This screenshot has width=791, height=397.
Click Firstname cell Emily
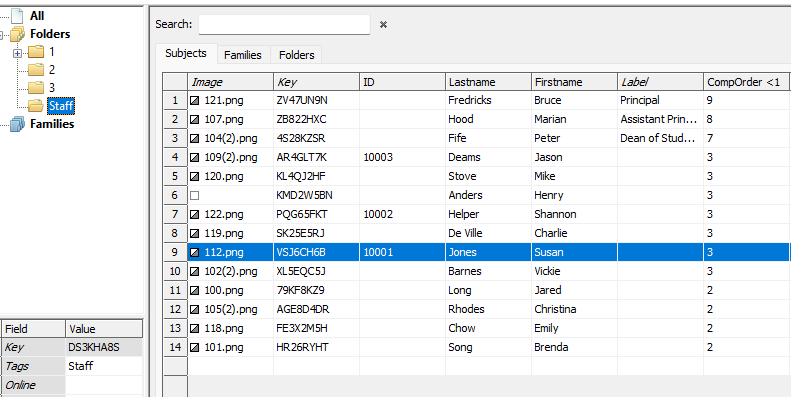click(x=574, y=328)
